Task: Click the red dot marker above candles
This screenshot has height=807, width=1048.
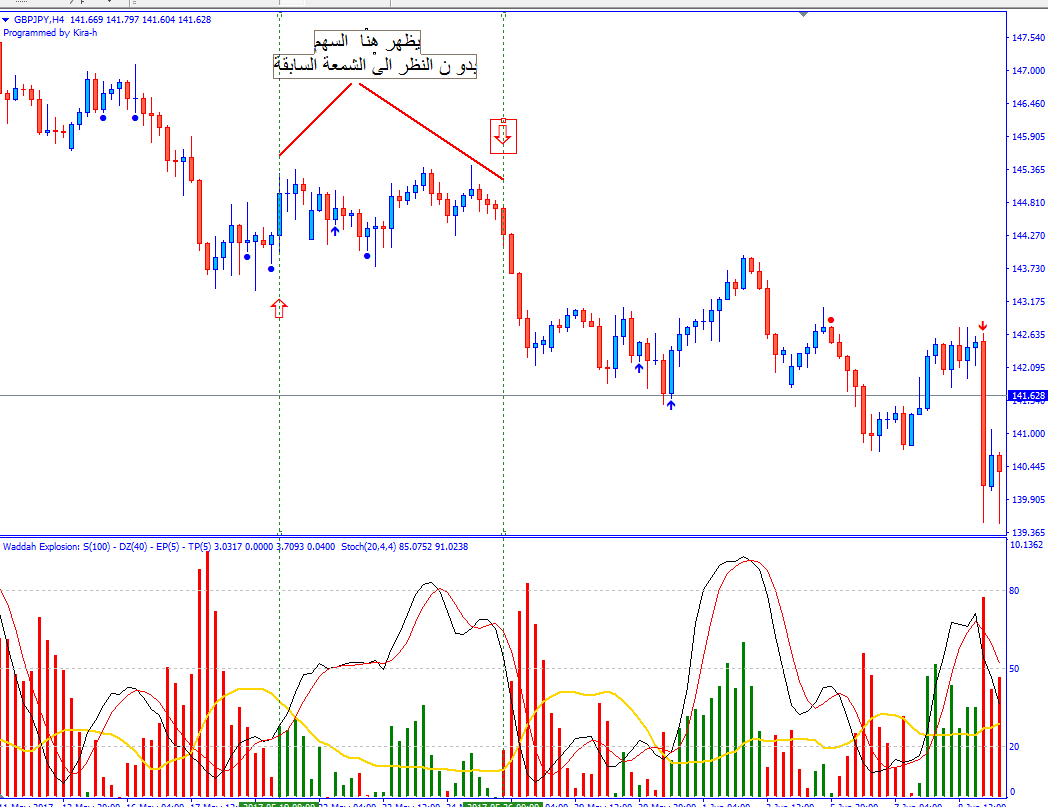Action: click(830, 320)
